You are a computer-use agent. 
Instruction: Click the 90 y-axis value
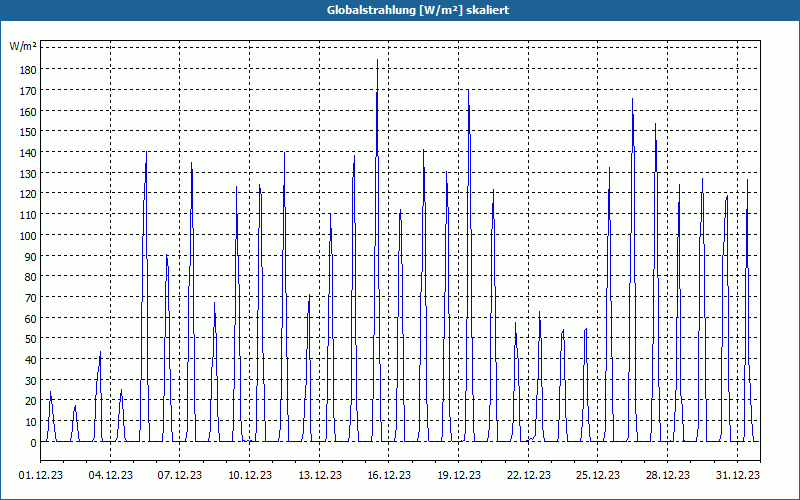30,256
